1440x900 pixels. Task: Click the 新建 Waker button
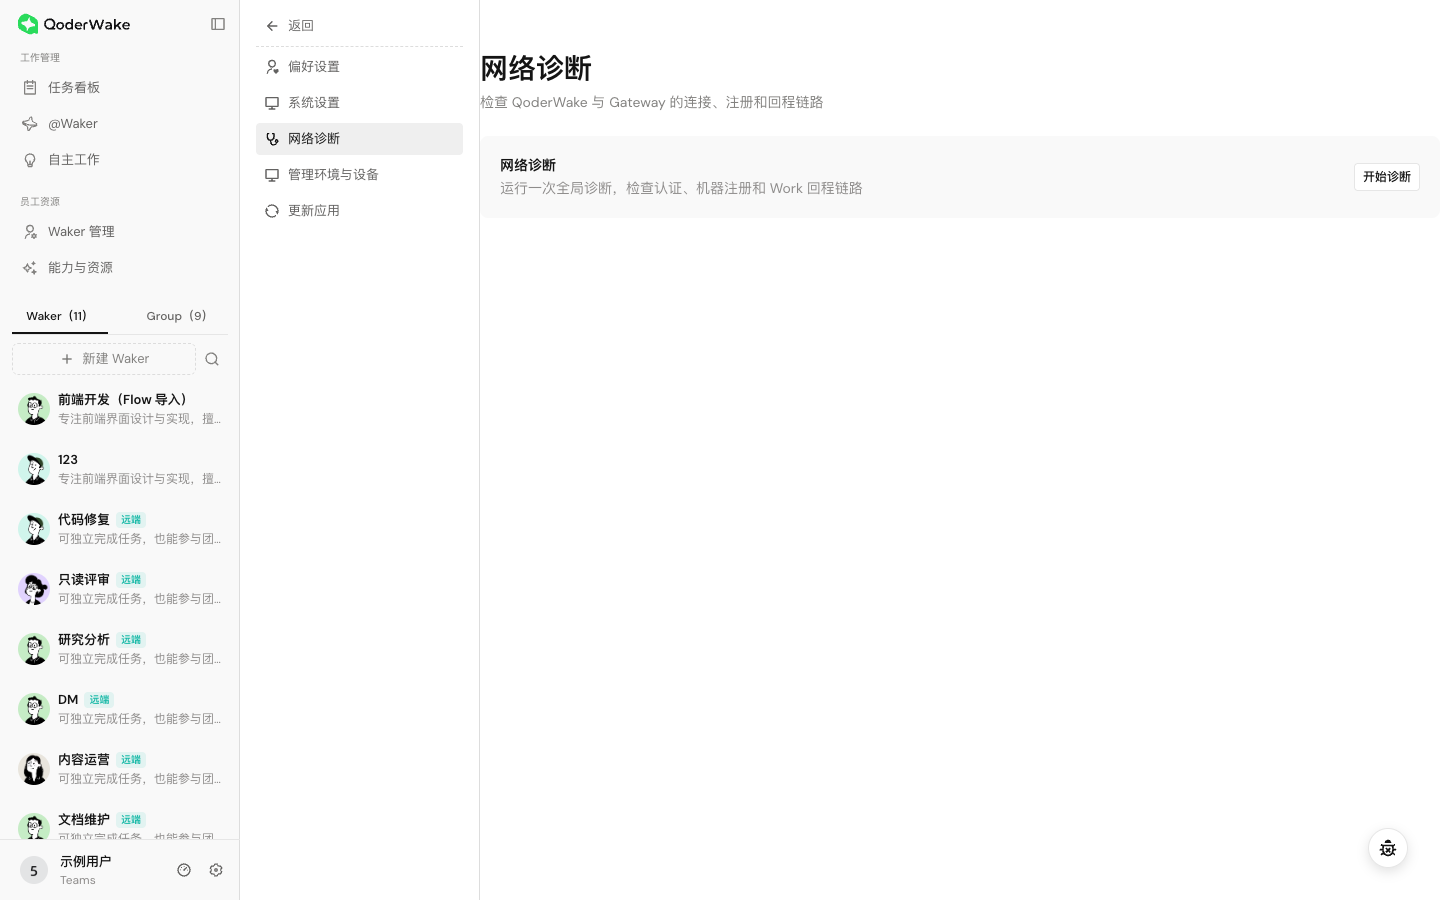pos(104,359)
